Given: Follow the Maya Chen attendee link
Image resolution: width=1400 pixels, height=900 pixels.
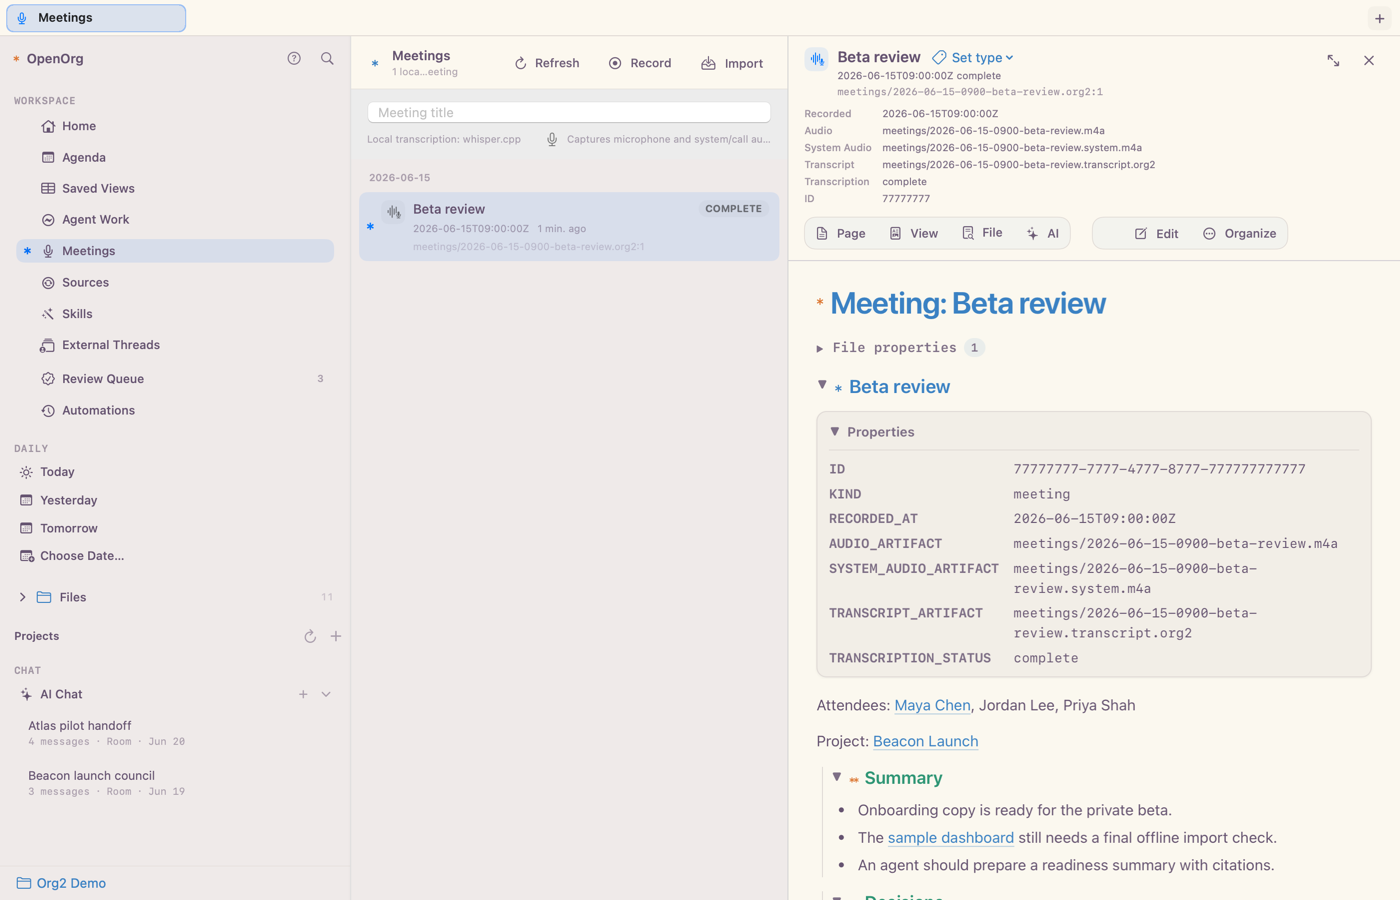Looking at the screenshot, I should coord(932,705).
